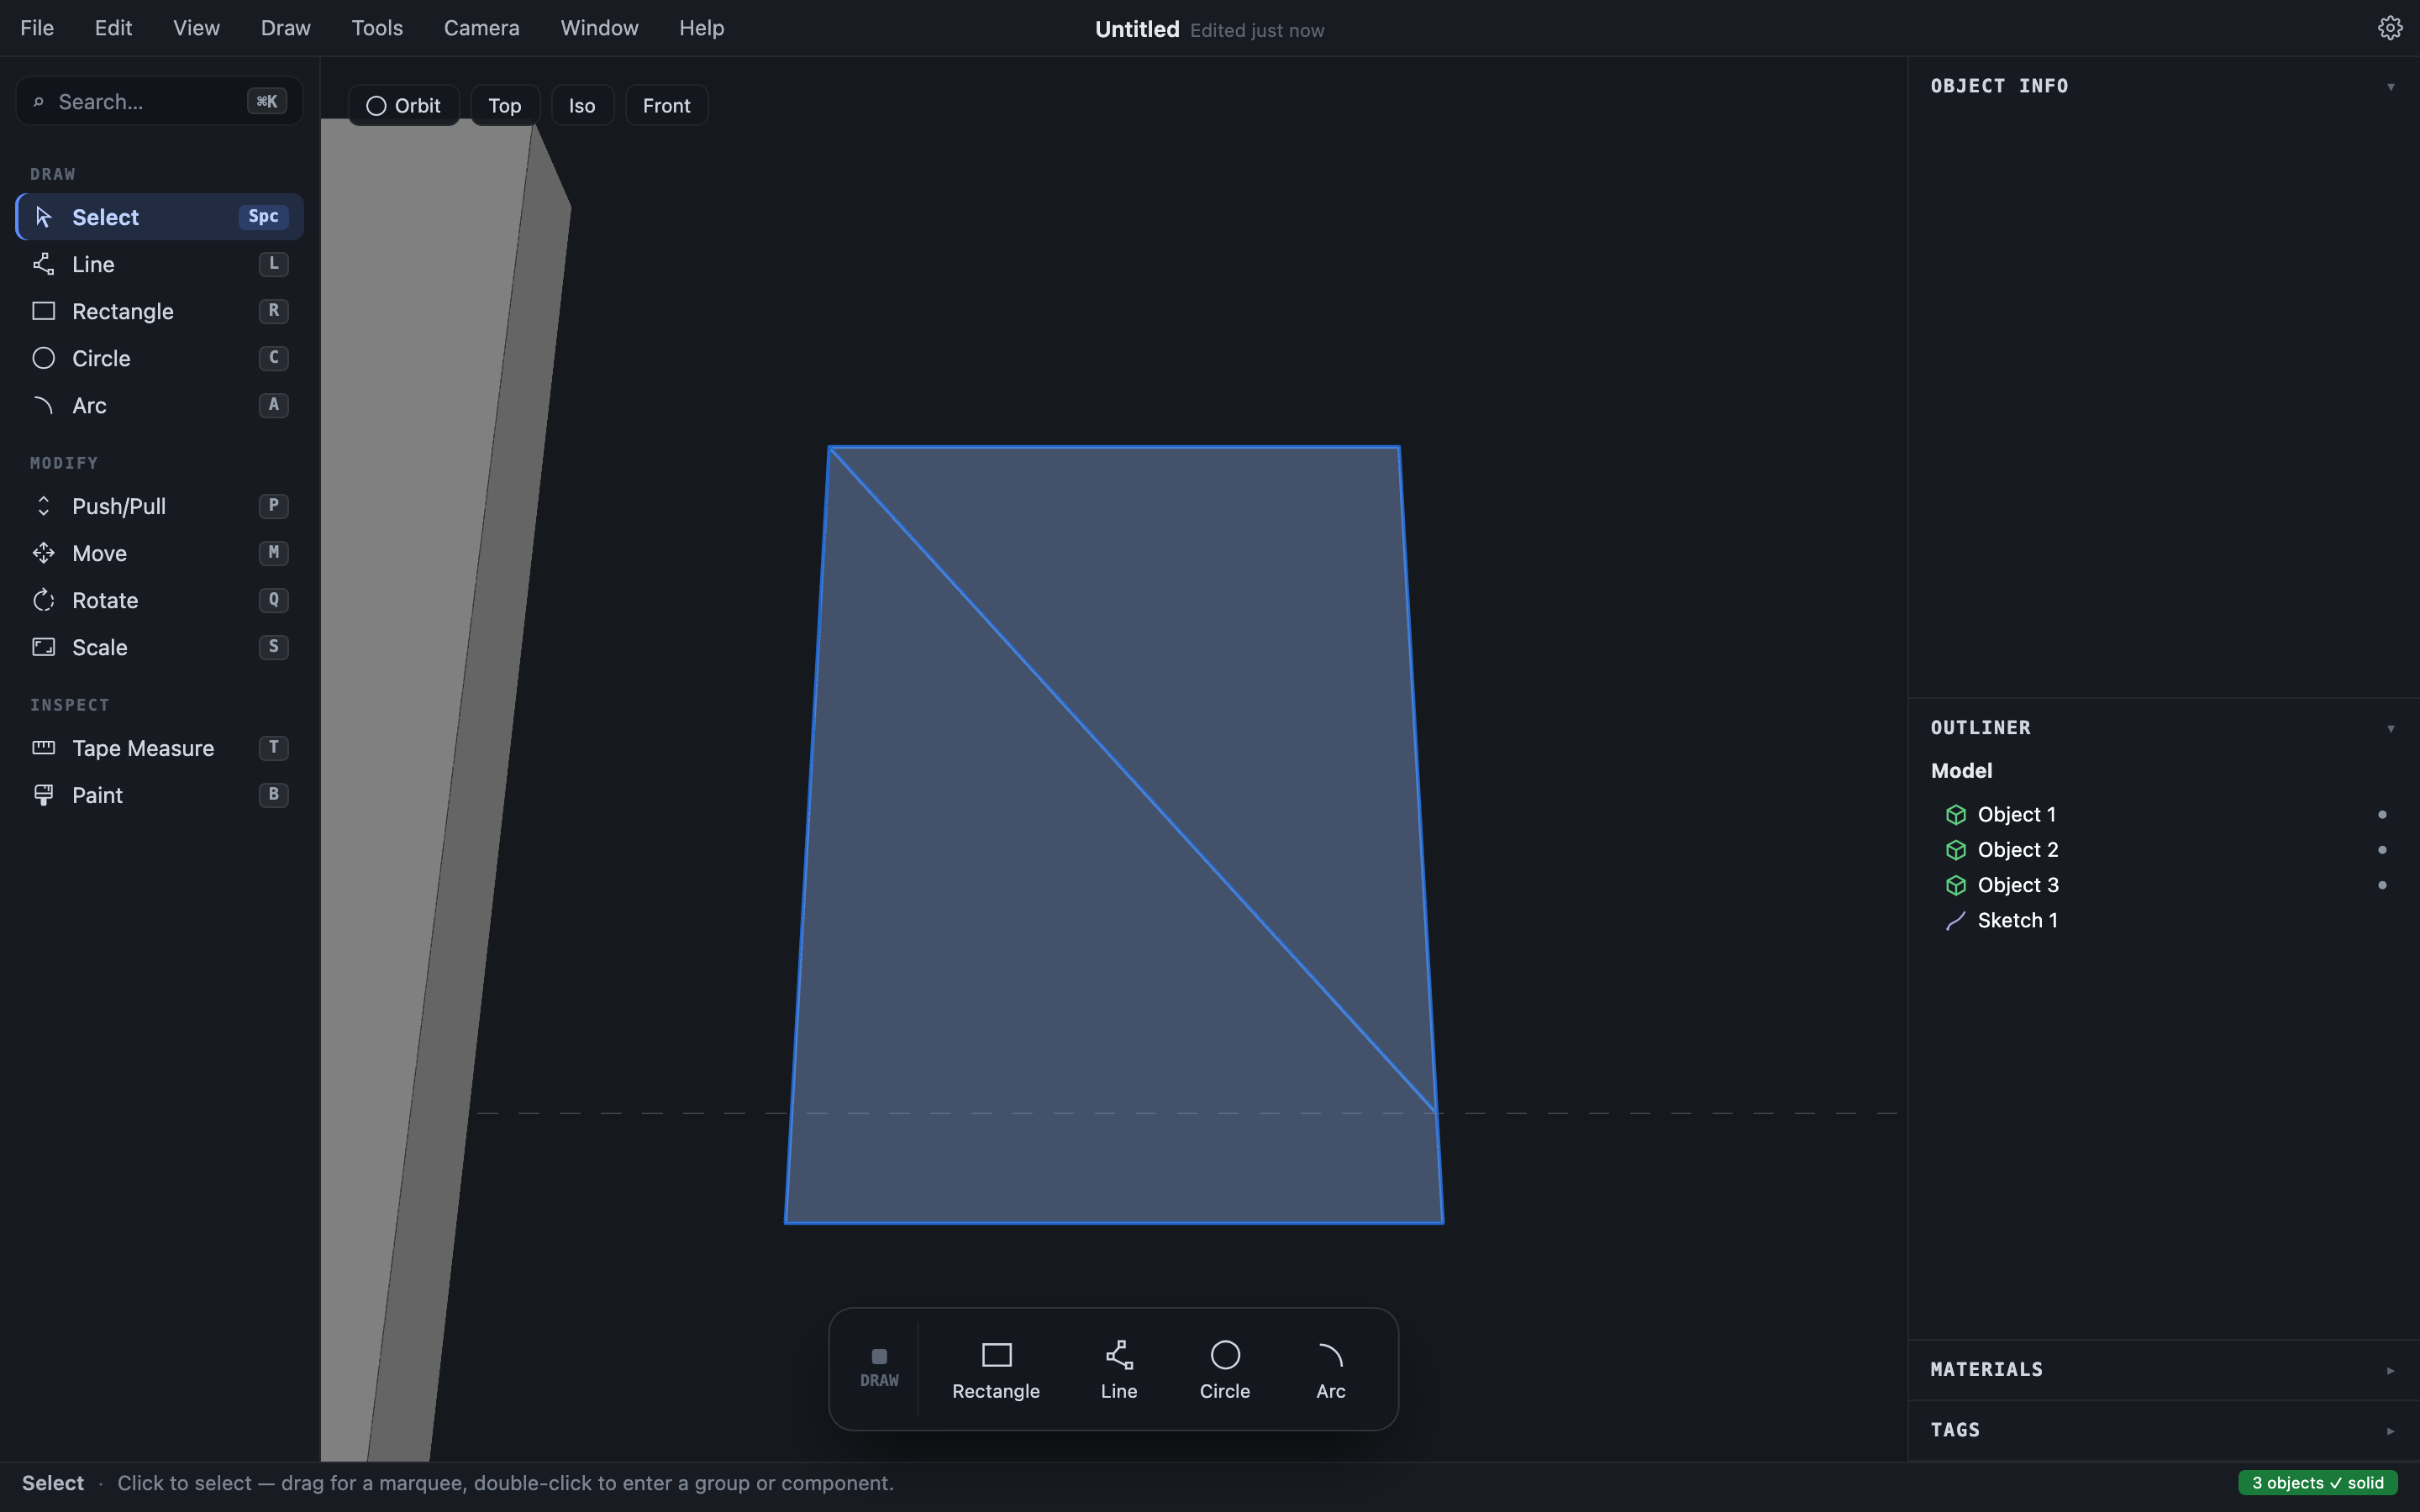The image size is (2420, 1512).
Task: Click the DRAW group icon in floating toolbar
Action: click(x=879, y=1357)
